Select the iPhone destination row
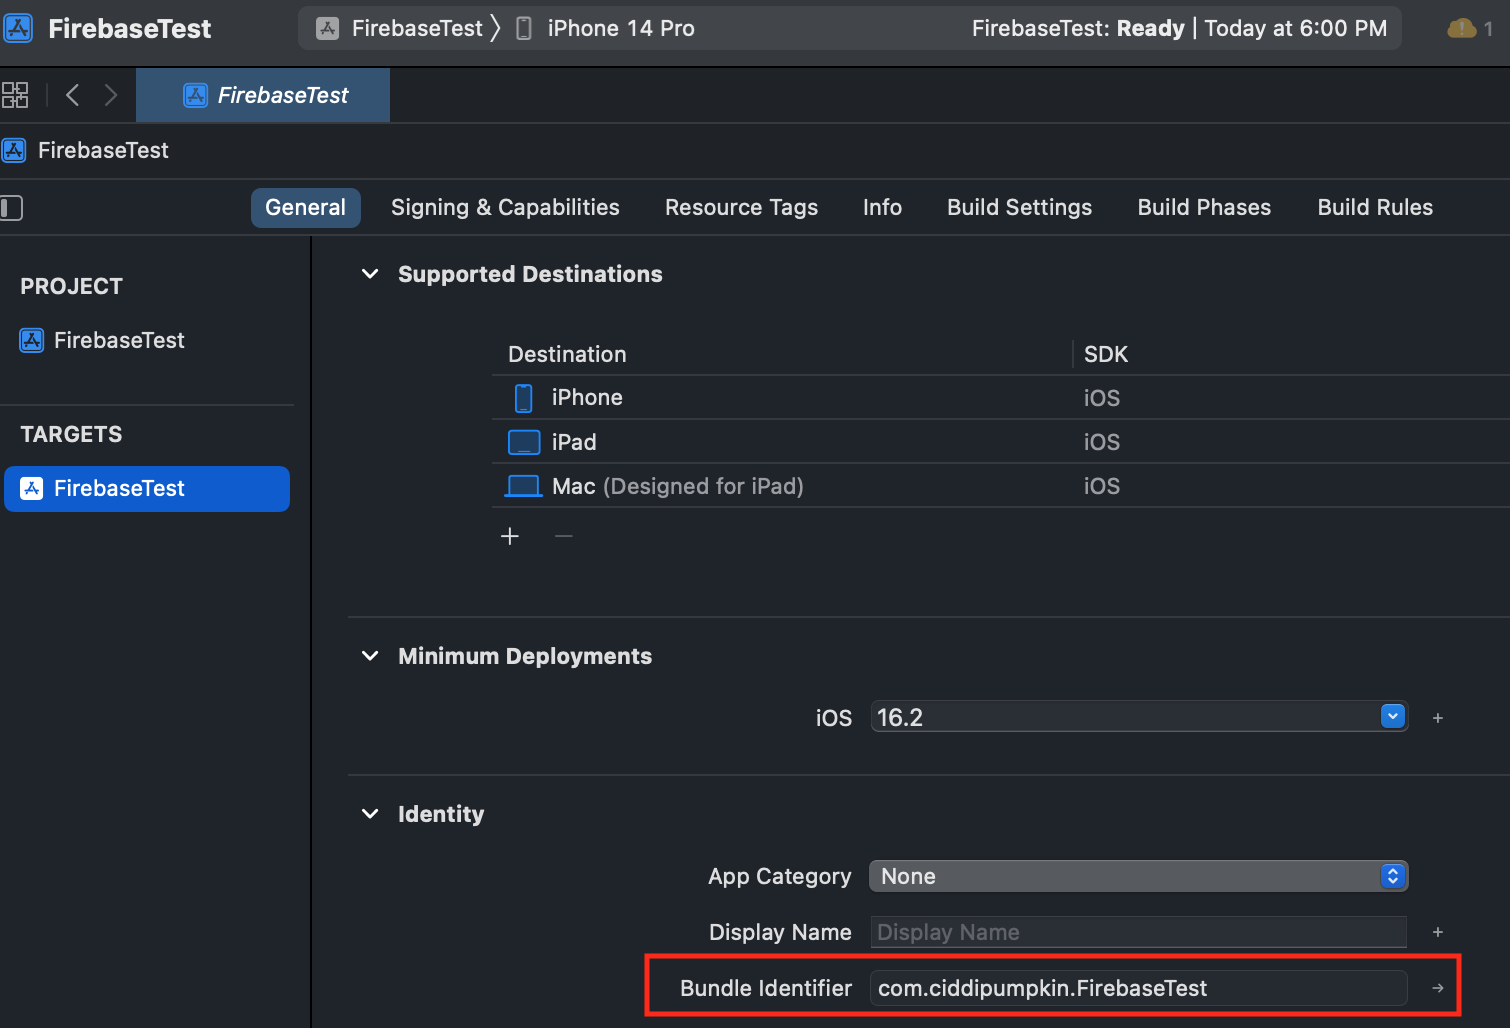 1000,397
